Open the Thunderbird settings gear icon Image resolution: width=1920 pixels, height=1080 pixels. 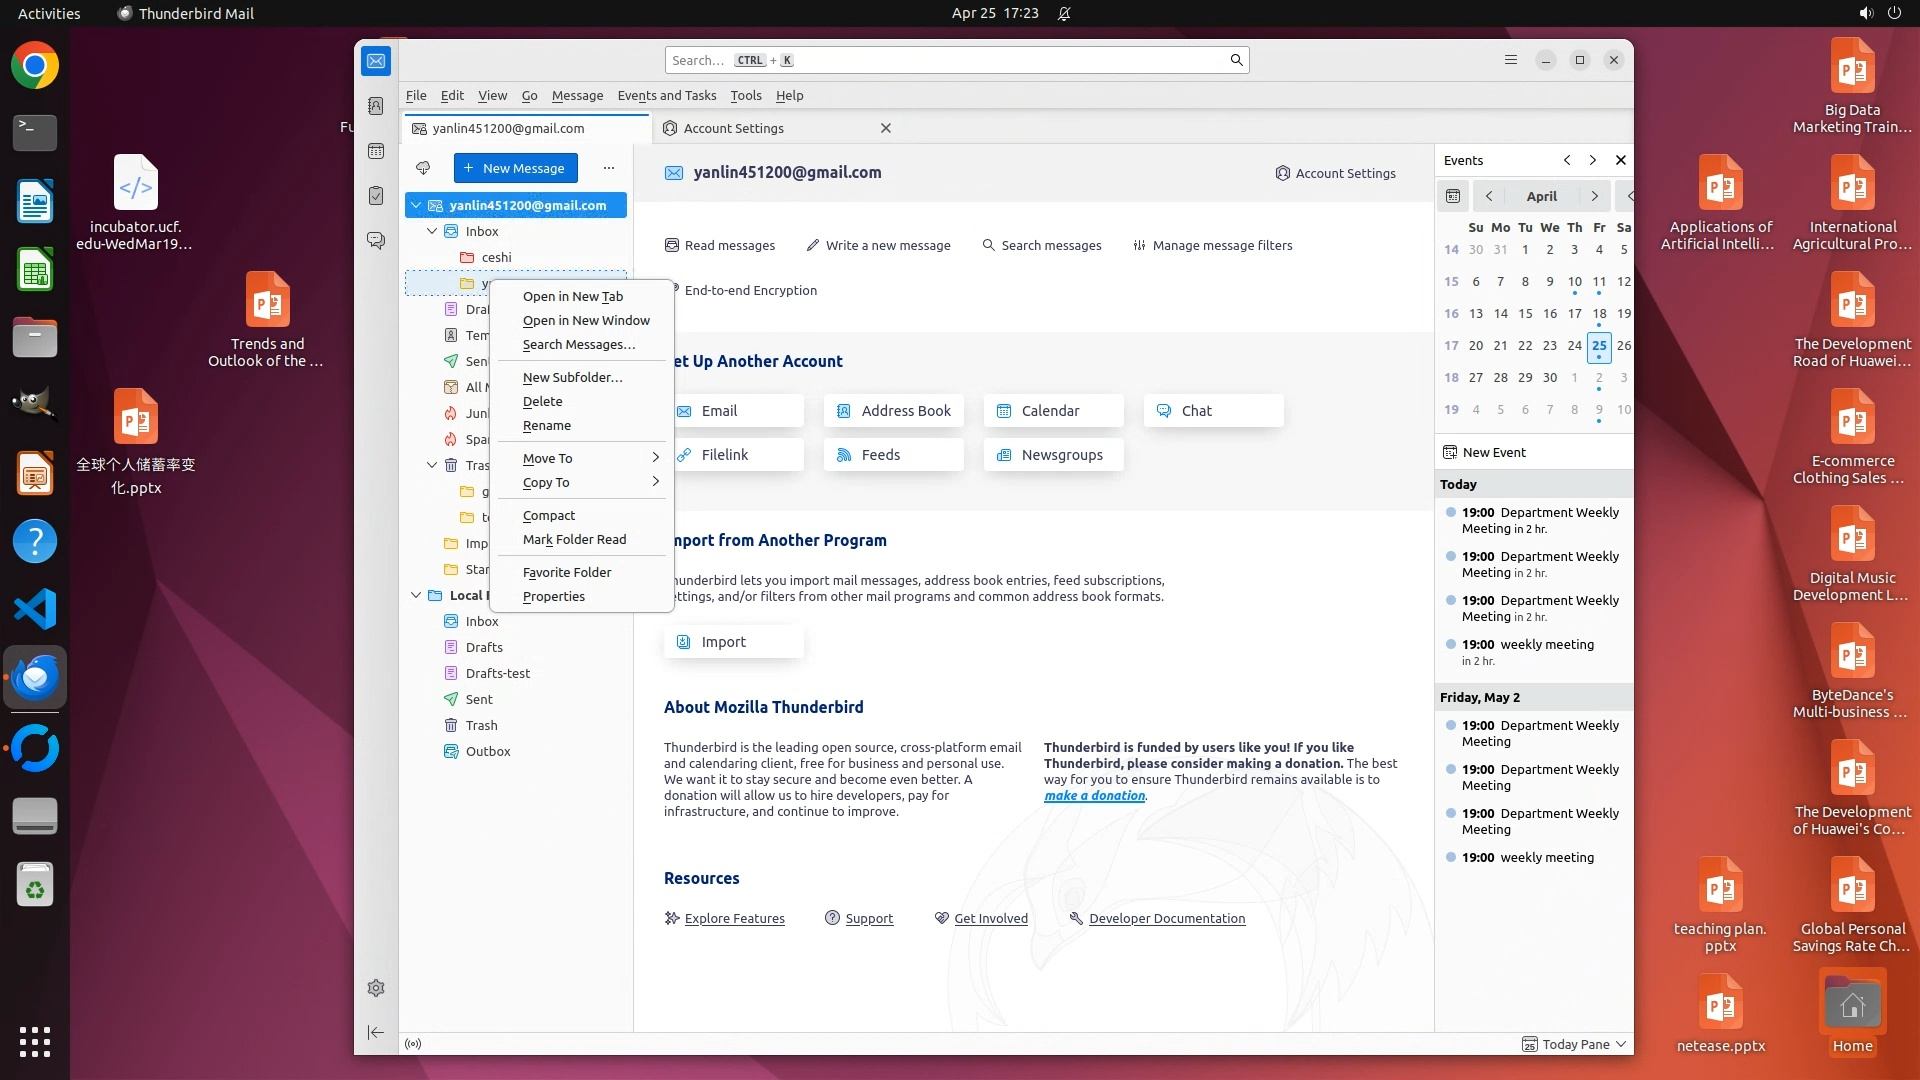[376, 988]
